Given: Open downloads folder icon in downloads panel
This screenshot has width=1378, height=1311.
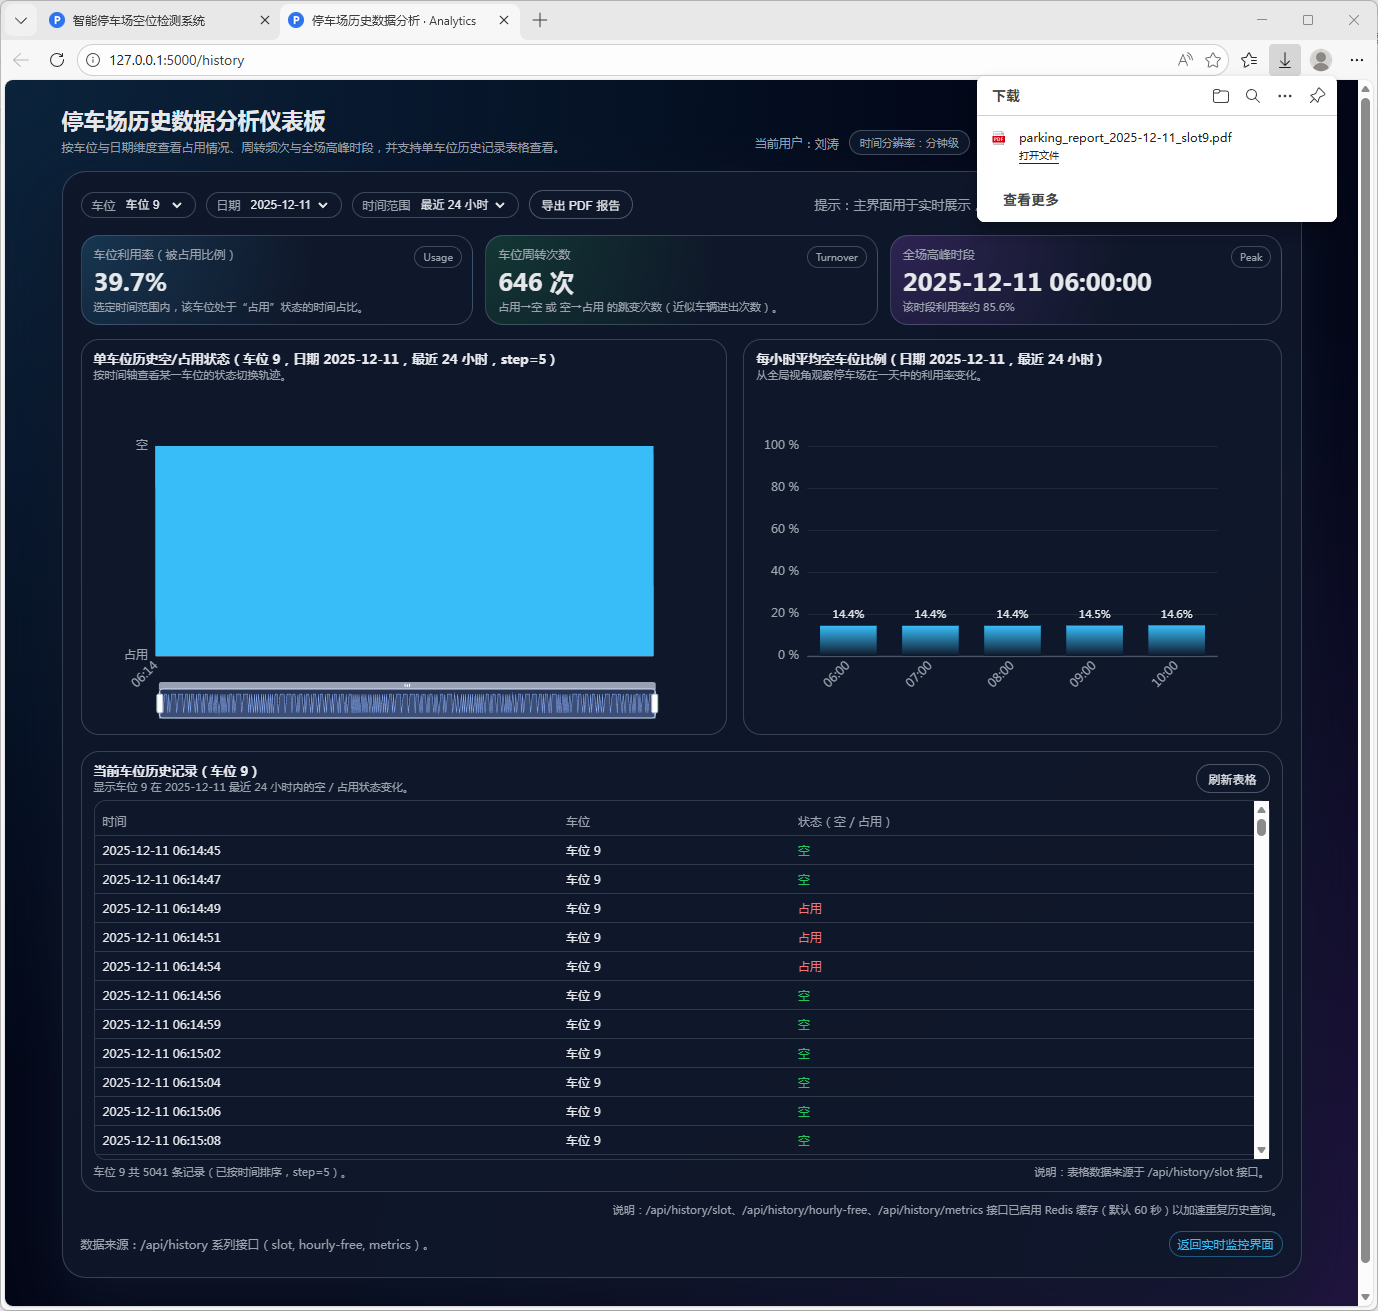Looking at the screenshot, I should 1221,96.
